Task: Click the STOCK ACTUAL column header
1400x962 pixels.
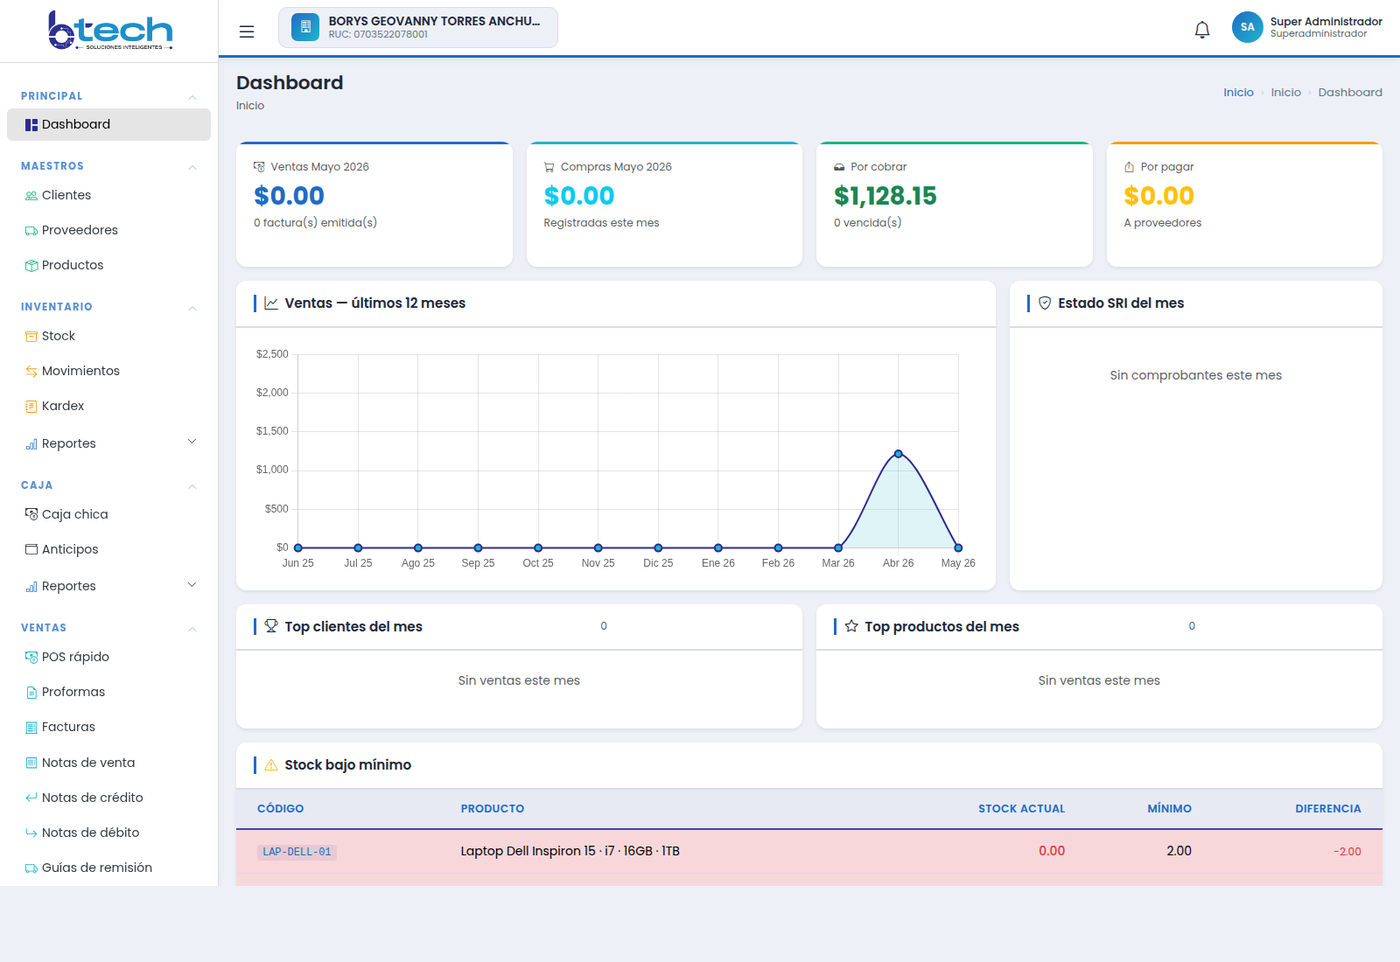Action: tap(1021, 809)
